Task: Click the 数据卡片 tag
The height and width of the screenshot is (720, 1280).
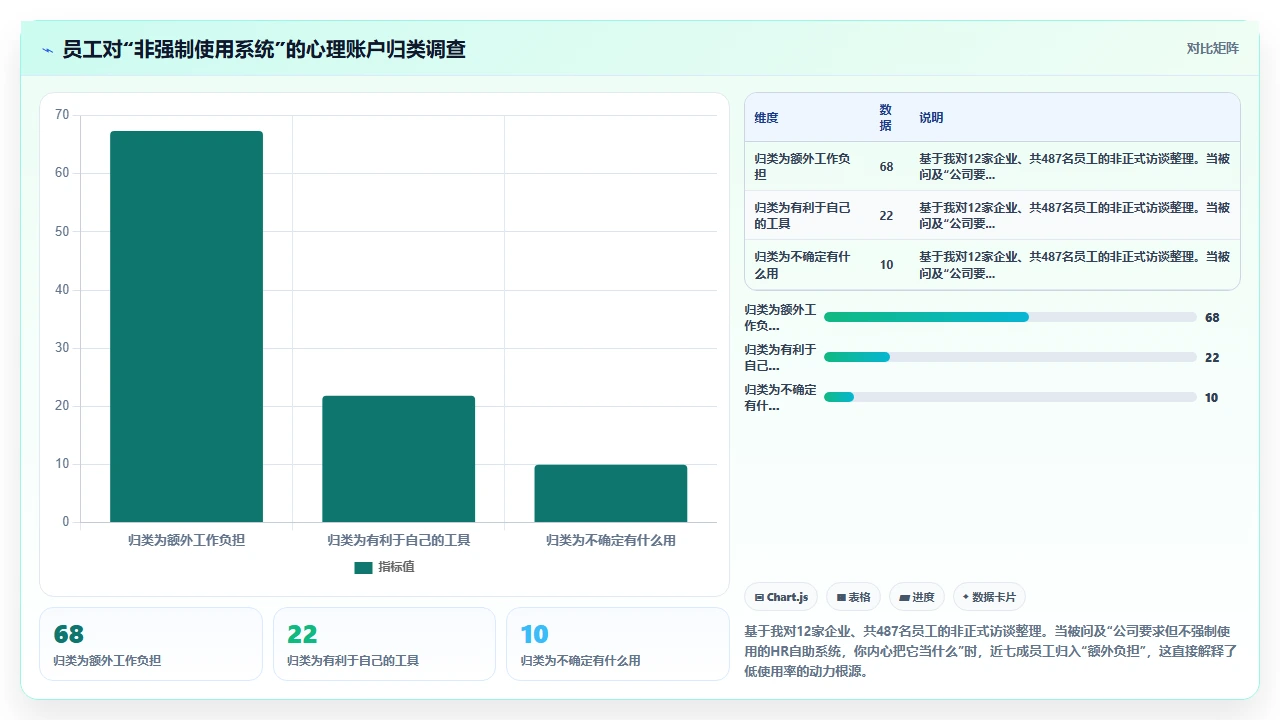Action: pos(989,597)
